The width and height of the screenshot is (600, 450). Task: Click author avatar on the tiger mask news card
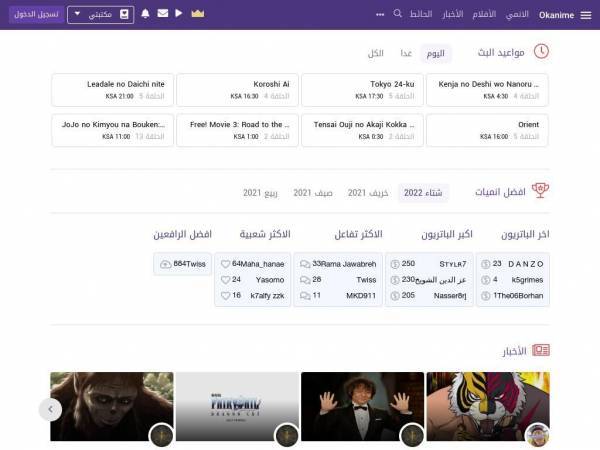pyautogui.click(x=538, y=435)
